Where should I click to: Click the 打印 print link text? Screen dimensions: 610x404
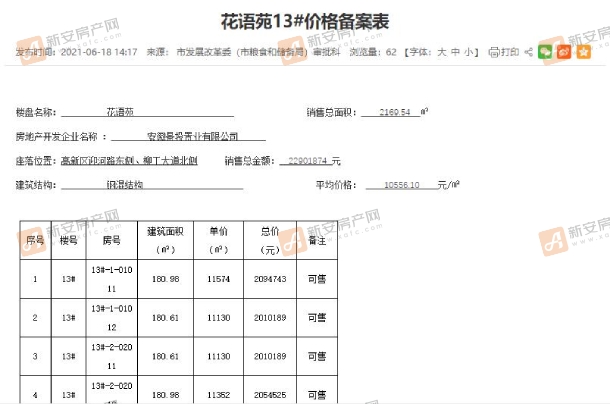coord(510,52)
